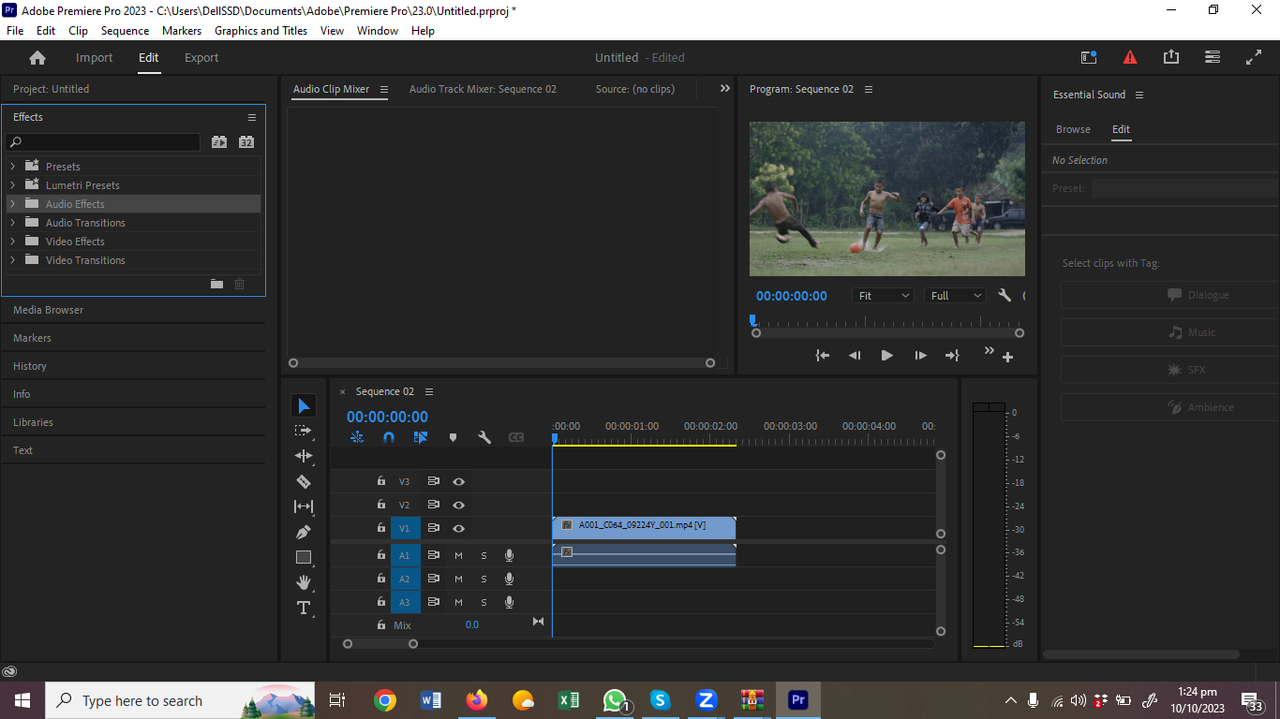Image resolution: width=1280 pixels, height=719 pixels.
Task: Lock video track V1
Action: tap(381, 528)
